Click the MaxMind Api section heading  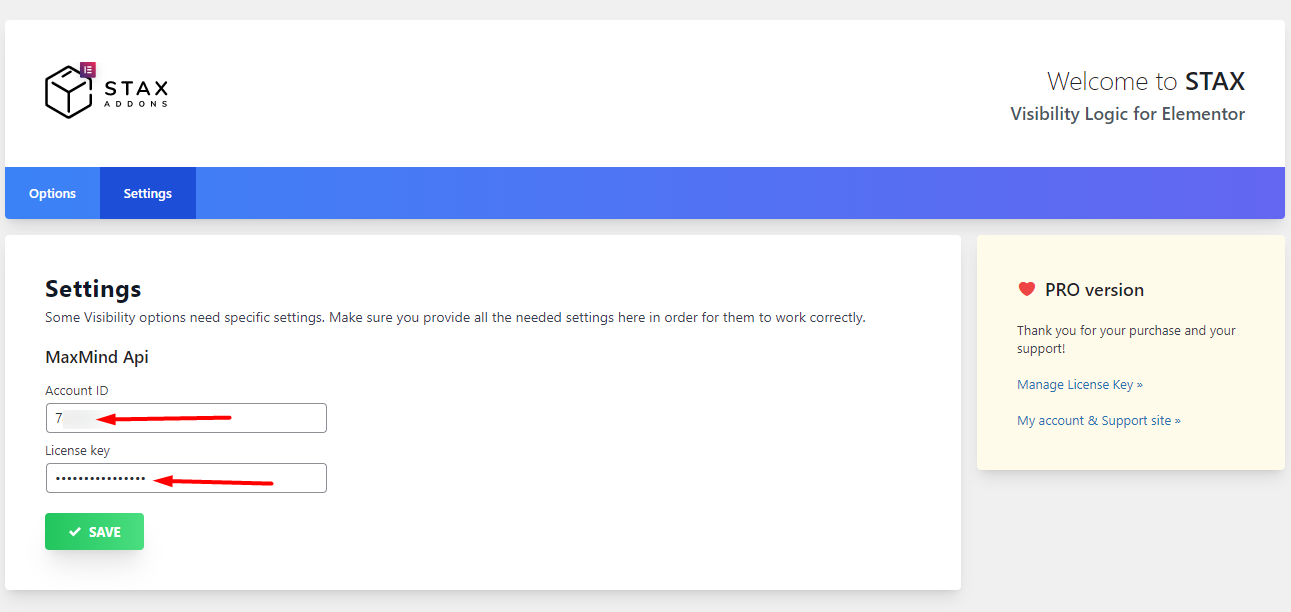tap(97, 357)
